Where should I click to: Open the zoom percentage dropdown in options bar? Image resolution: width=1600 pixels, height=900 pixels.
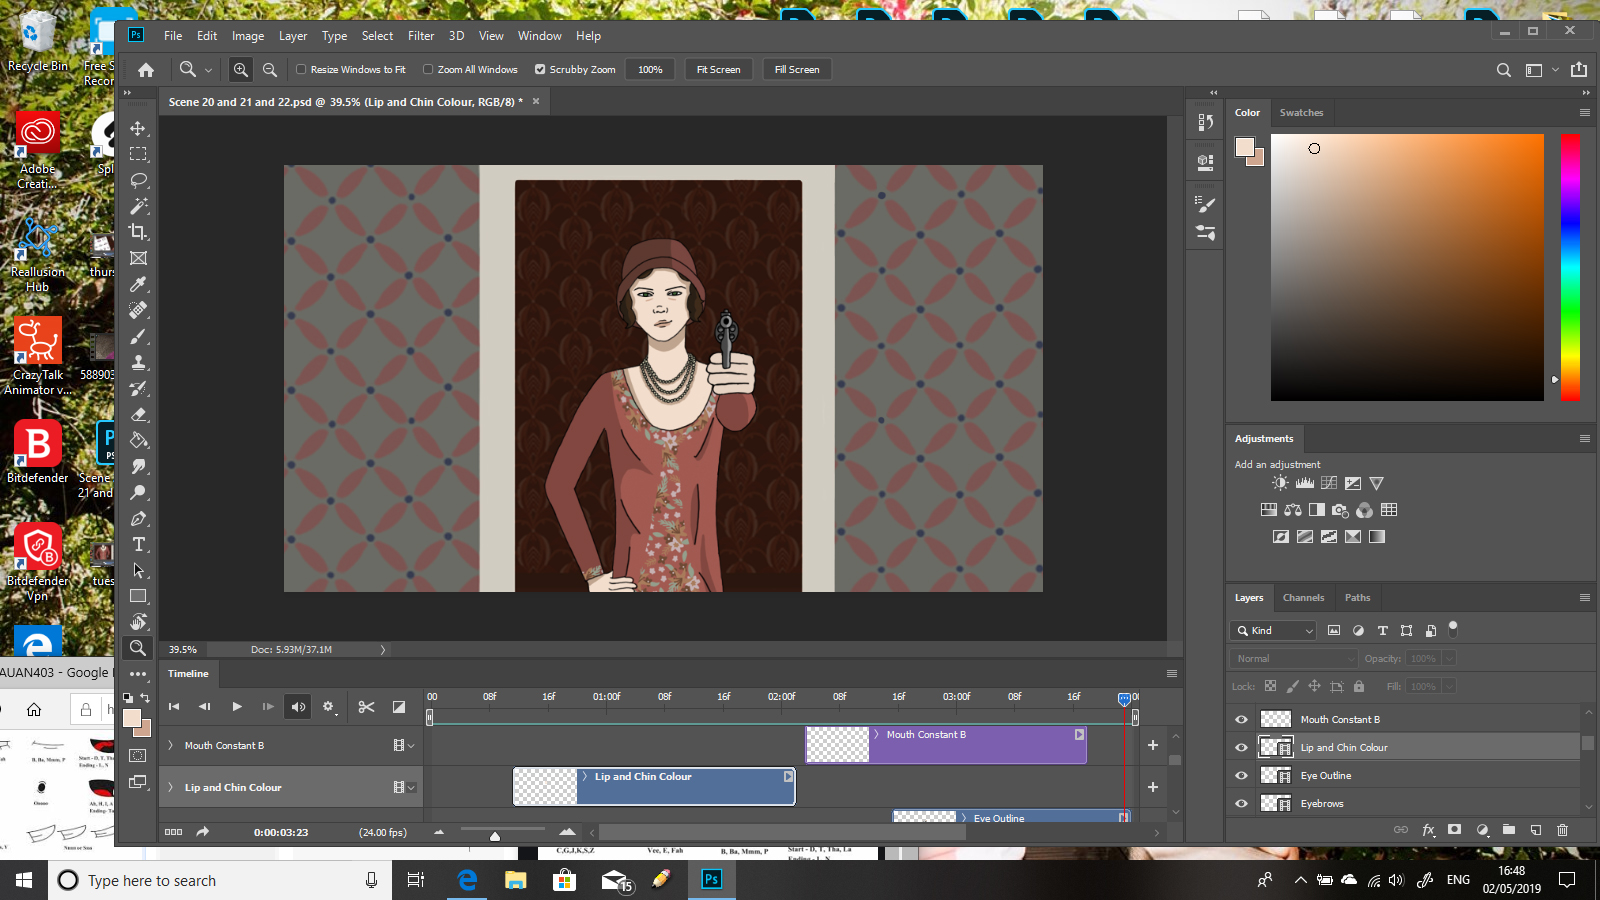pyautogui.click(x=650, y=69)
